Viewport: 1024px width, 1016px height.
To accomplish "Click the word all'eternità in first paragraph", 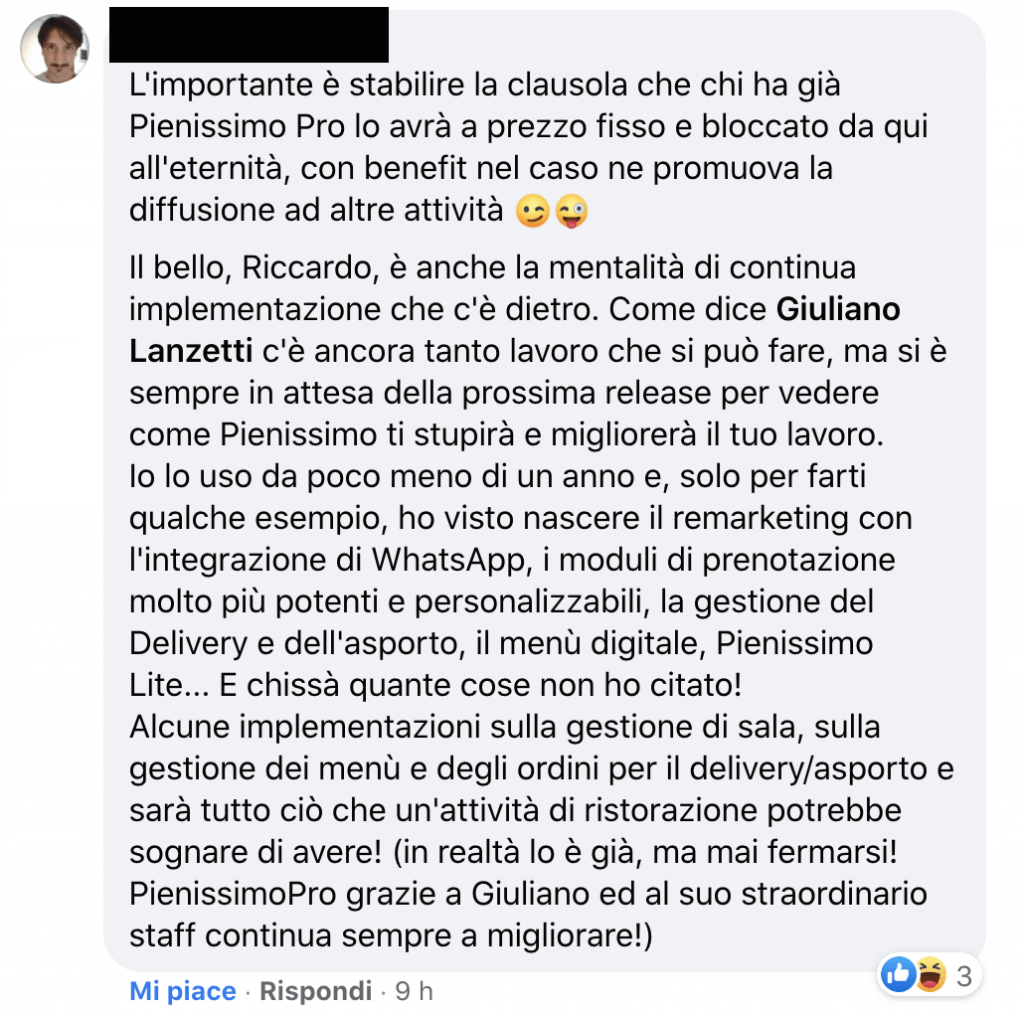I will [x=210, y=168].
